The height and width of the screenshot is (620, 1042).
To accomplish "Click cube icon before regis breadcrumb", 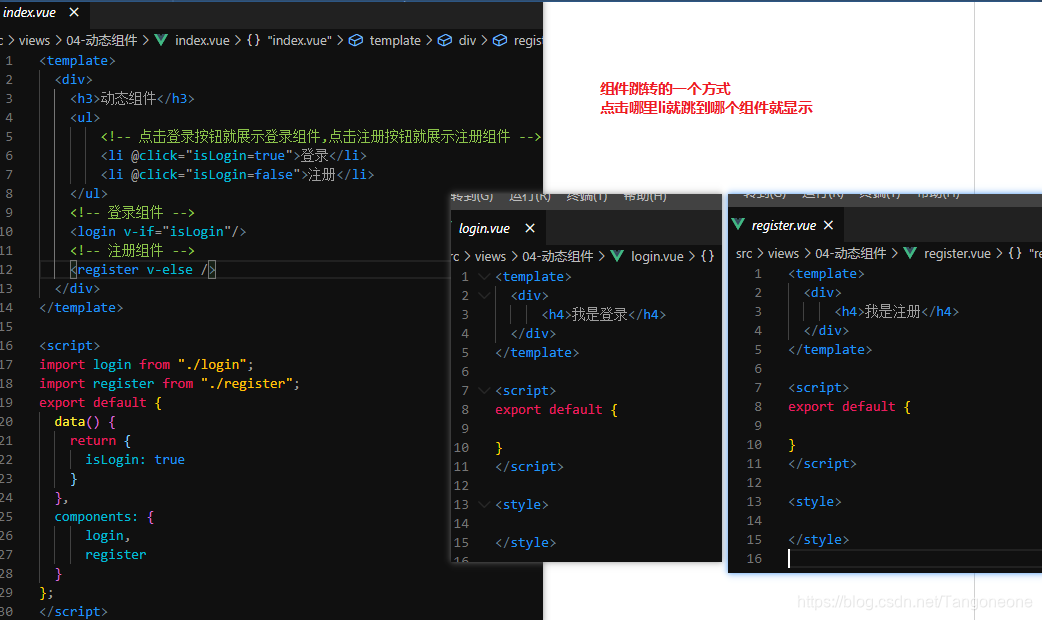I will tap(500, 40).
